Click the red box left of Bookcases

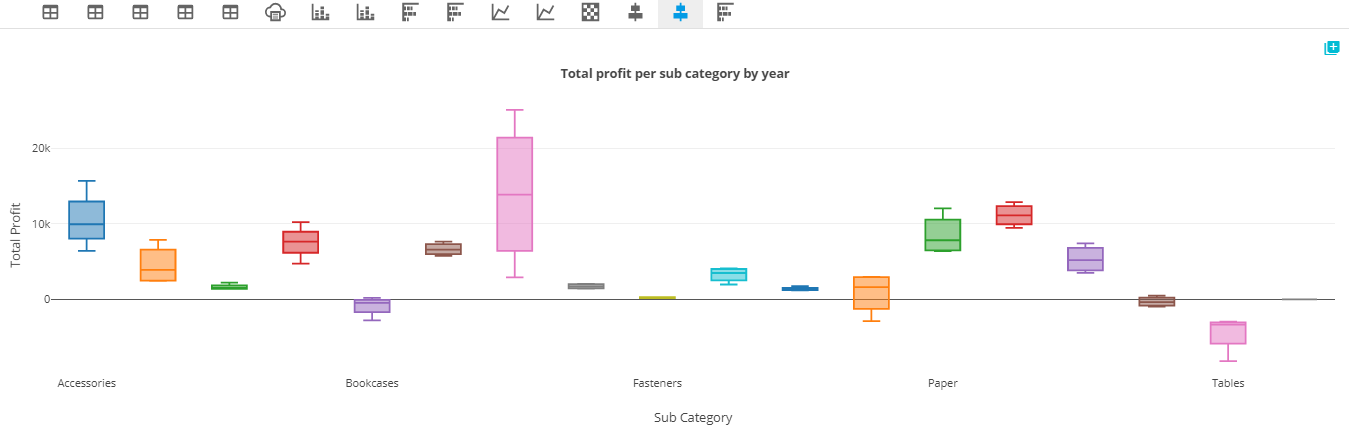pyautogui.click(x=300, y=242)
